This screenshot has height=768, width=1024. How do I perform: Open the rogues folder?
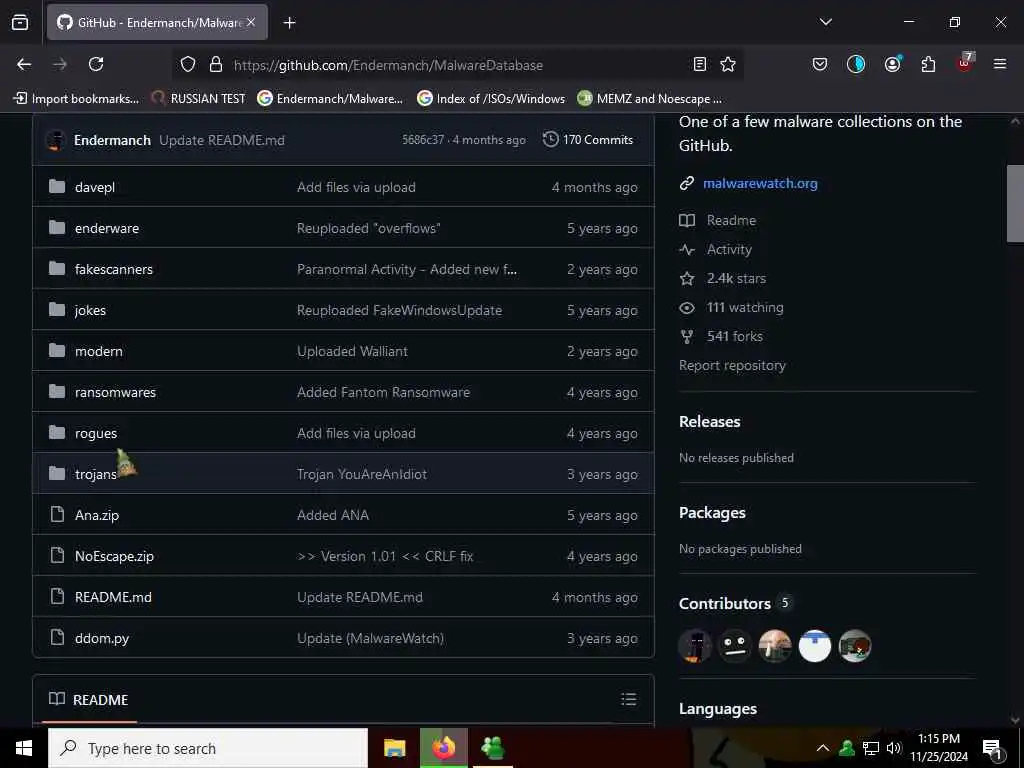tap(96, 434)
